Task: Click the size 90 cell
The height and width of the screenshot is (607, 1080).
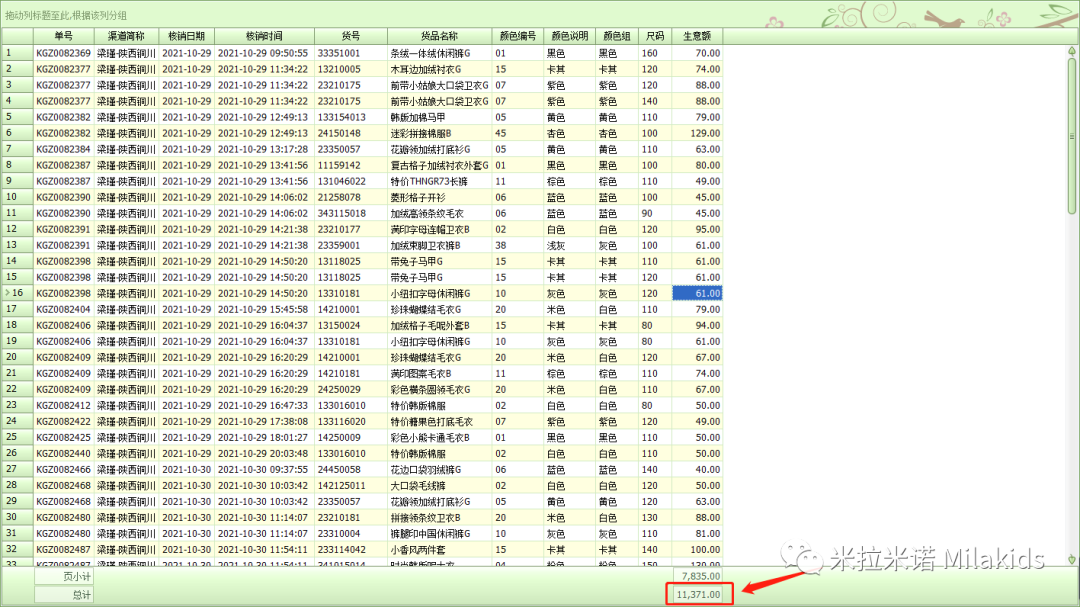Action: point(655,214)
